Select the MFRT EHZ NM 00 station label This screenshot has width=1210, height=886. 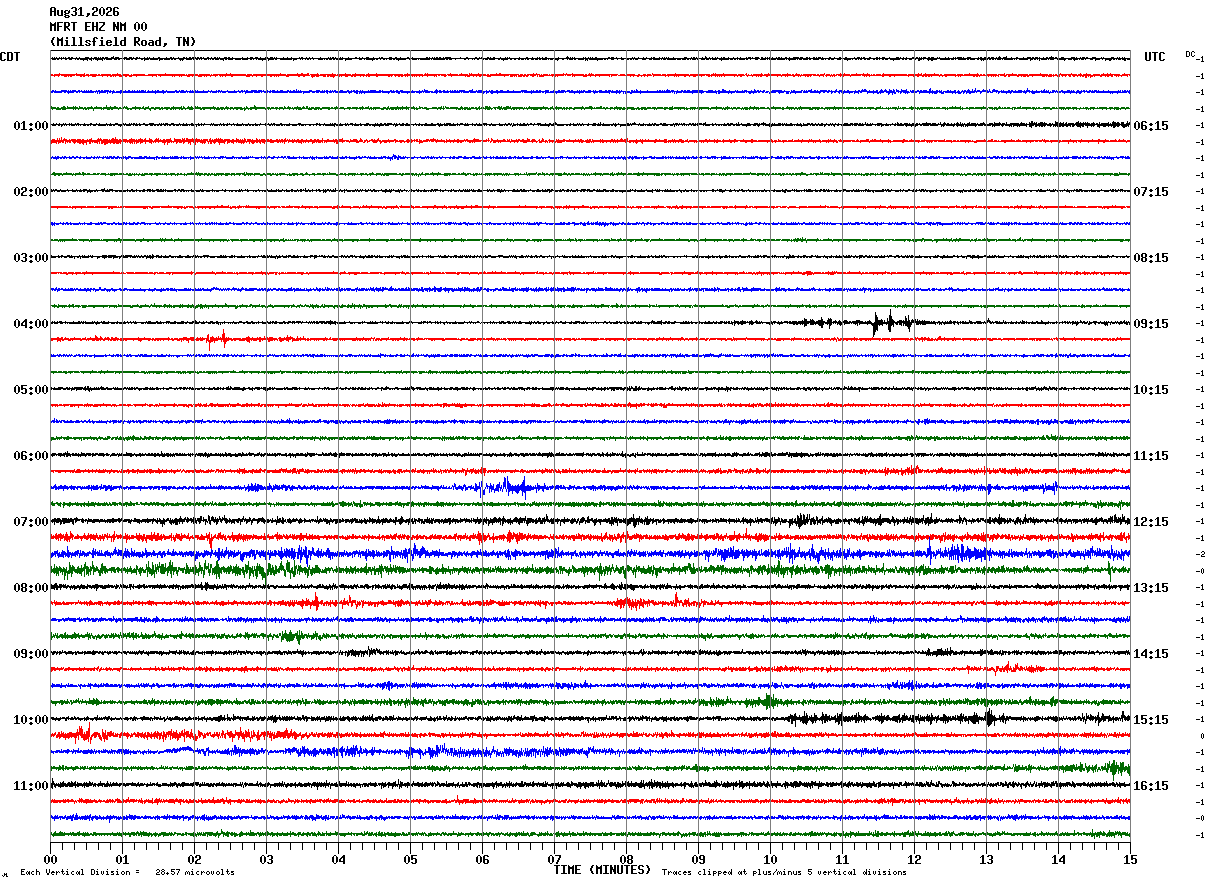[x=98, y=27]
